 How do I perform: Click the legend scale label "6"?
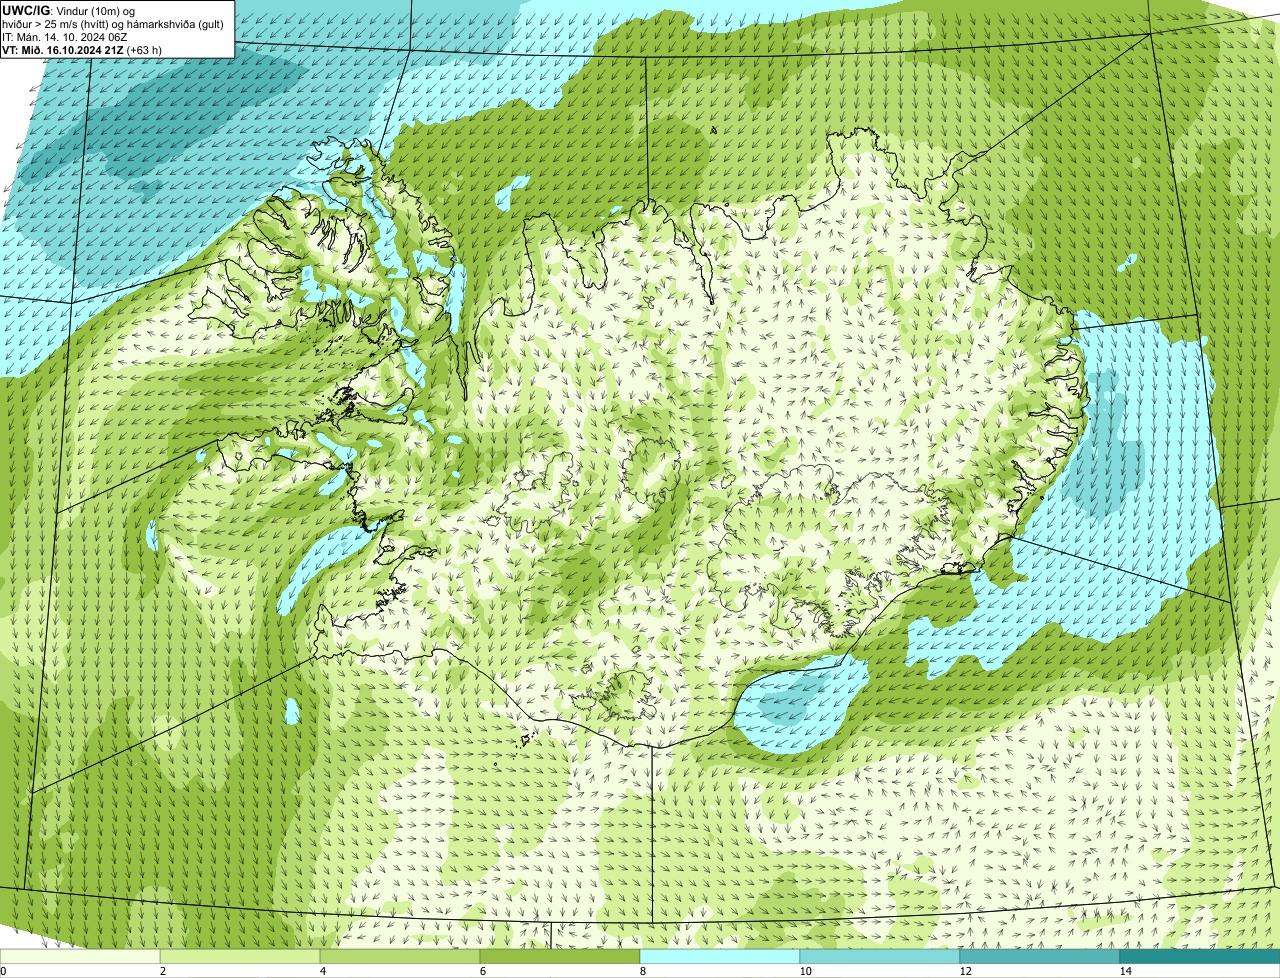coord(483,971)
